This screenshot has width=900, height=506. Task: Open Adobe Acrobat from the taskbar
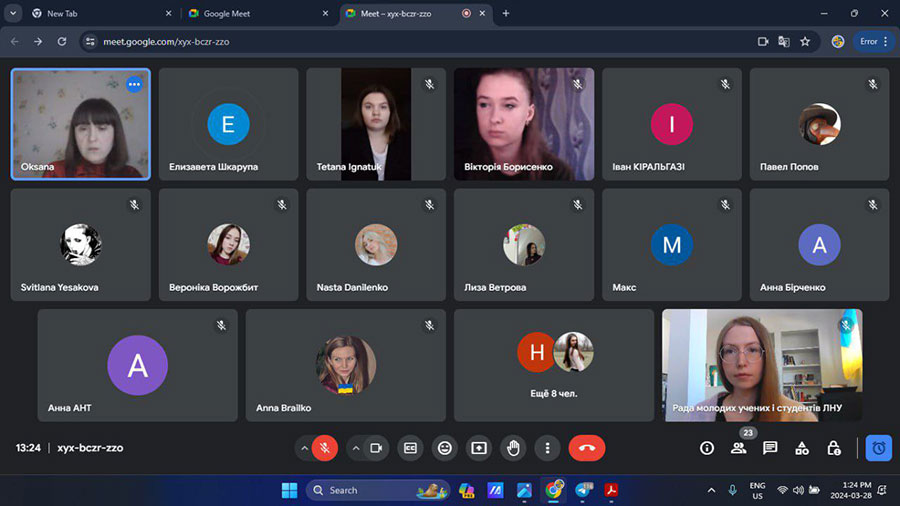coord(611,491)
